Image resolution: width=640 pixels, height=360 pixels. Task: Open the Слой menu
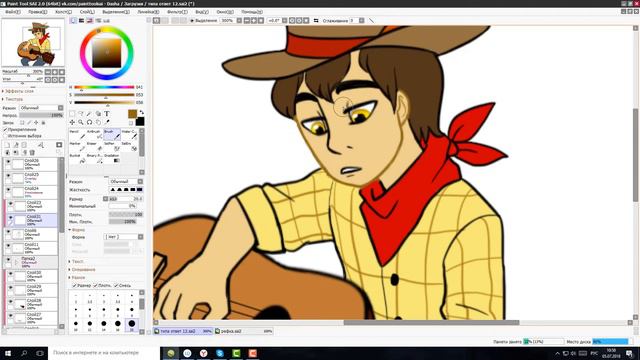click(87, 12)
